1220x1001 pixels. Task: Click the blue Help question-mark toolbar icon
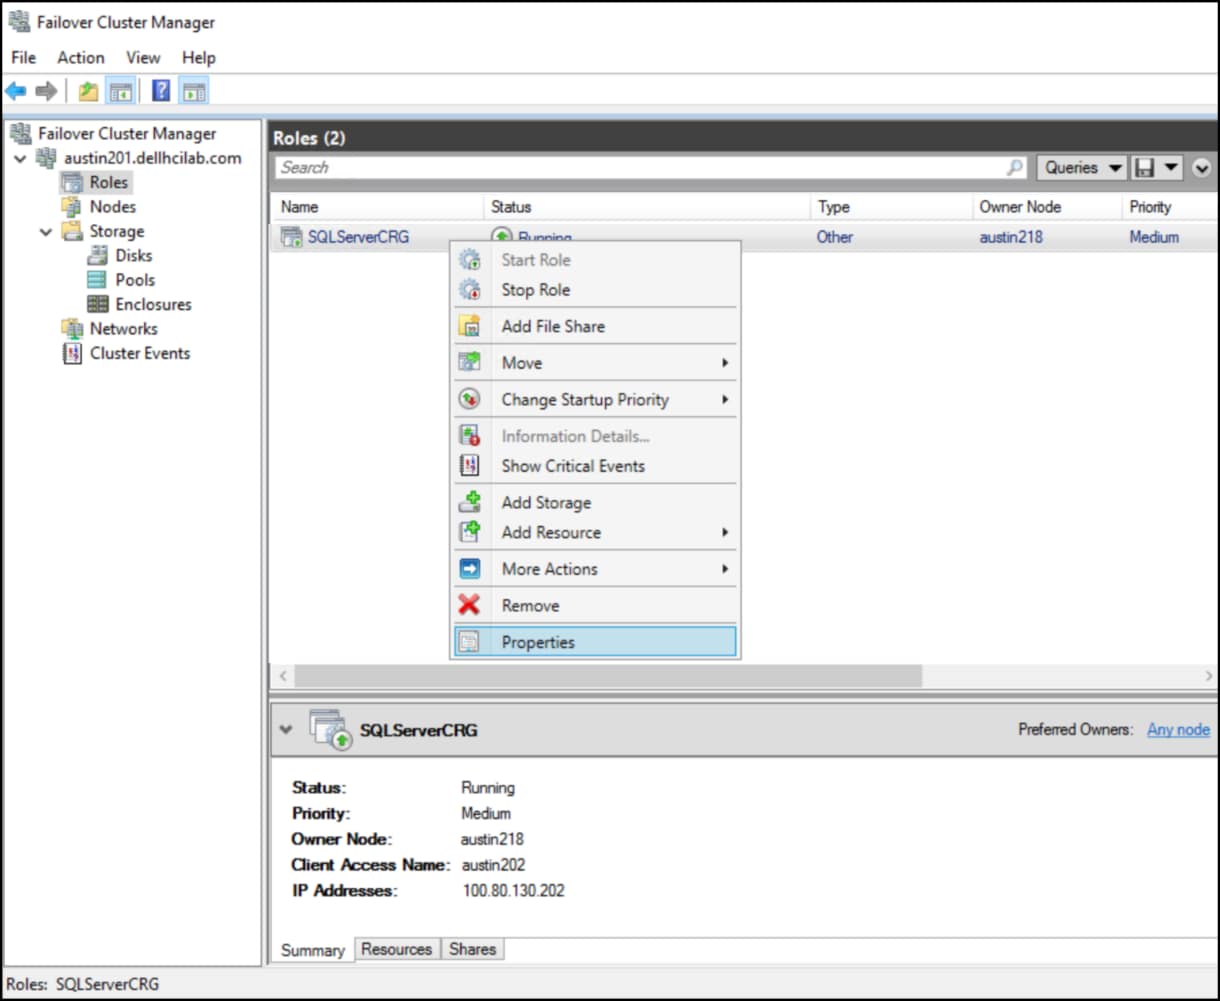pos(160,92)
